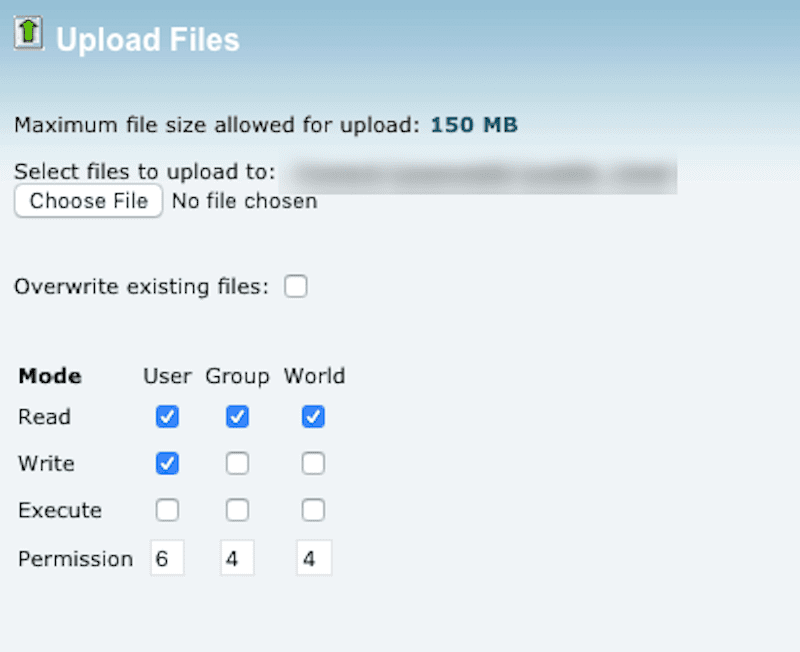The height and width of the screenshot is (652, 800).
Task: Enable Execute permission for User
Action: [167, 510]
